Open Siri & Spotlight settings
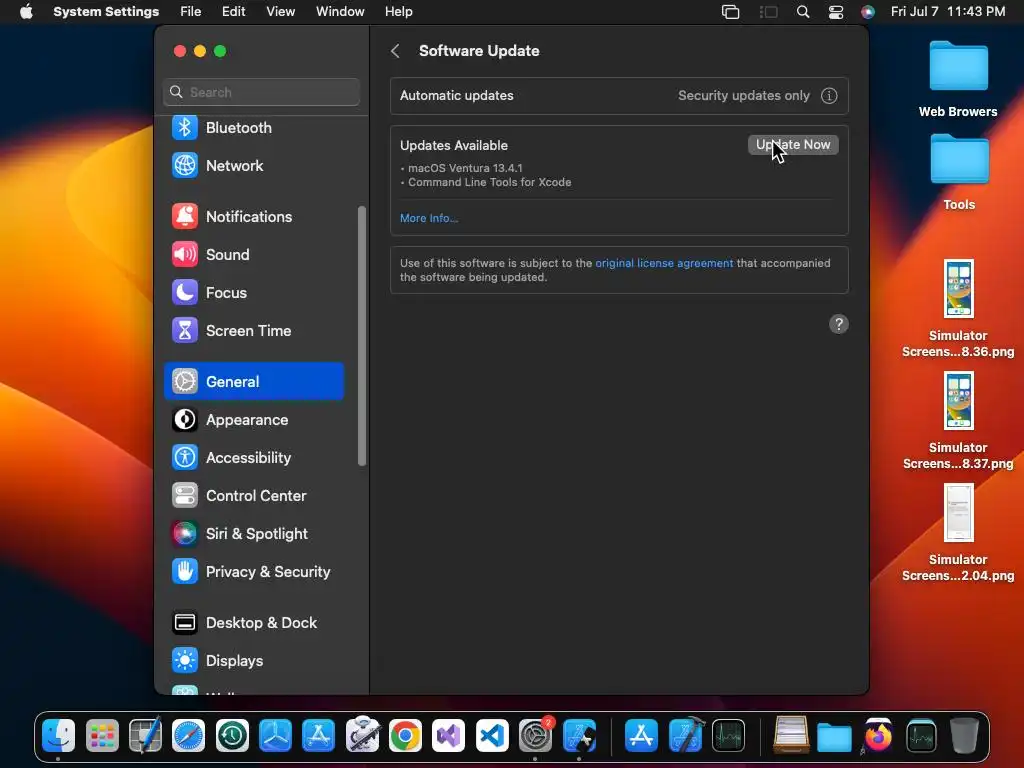 (x=253, y=534)
